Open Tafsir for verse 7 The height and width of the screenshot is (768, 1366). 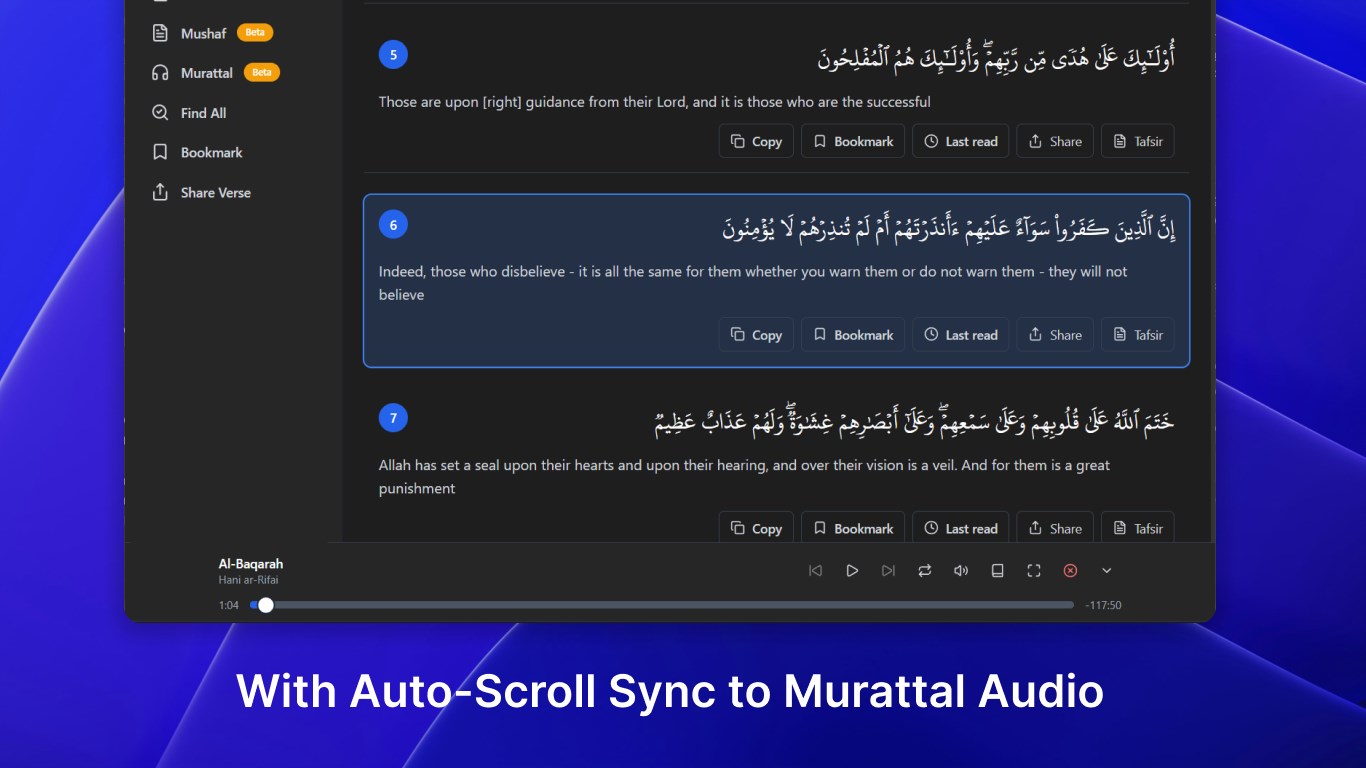pos(1138,528)
